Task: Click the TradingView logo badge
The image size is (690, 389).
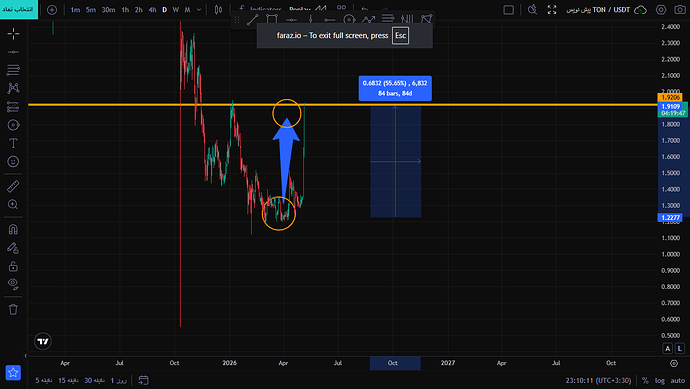Action: click(43, 341)
